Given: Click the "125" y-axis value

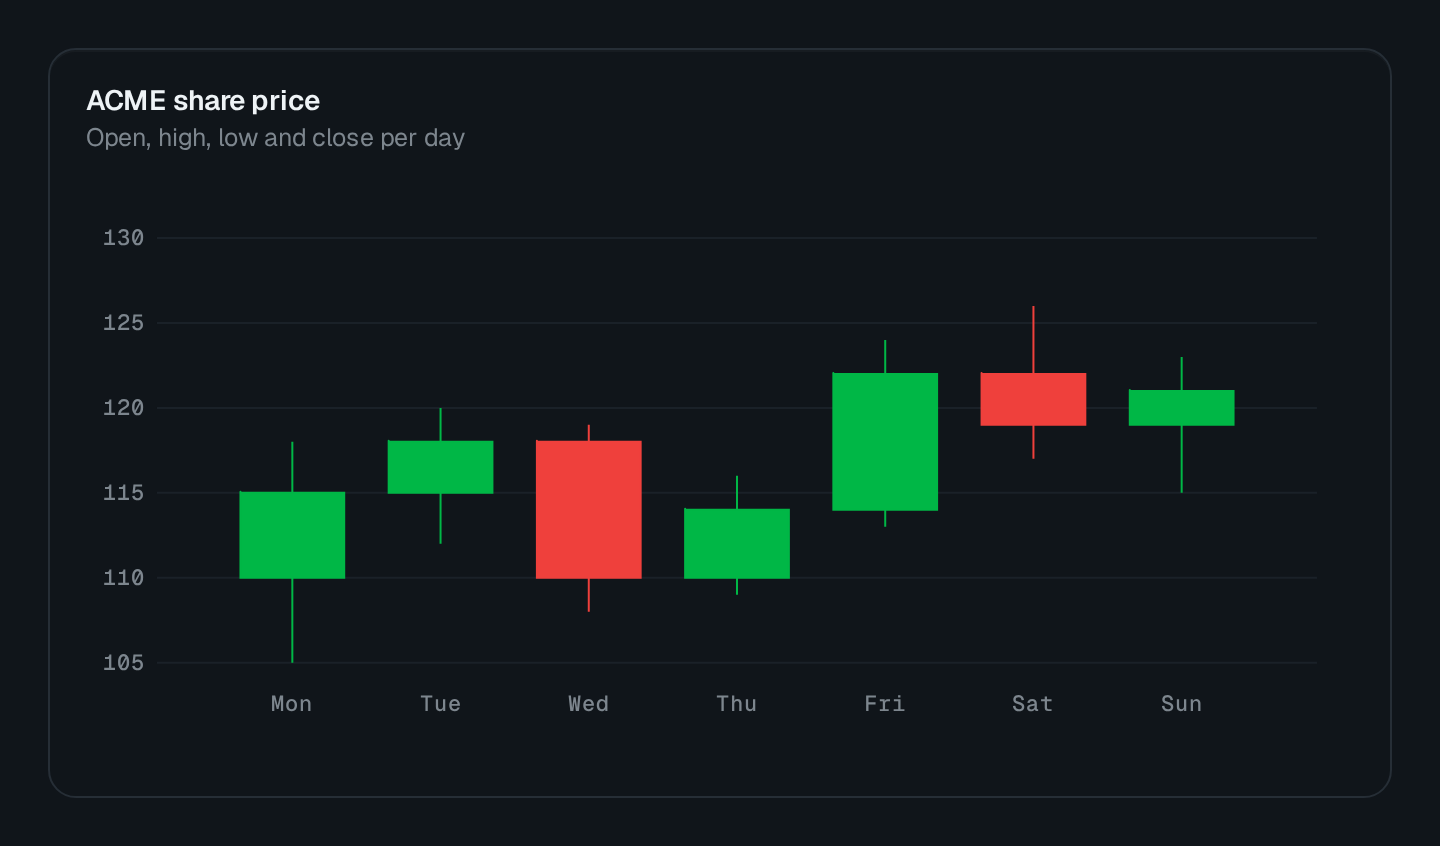Looking at the screenshot, I should (123, 323).
